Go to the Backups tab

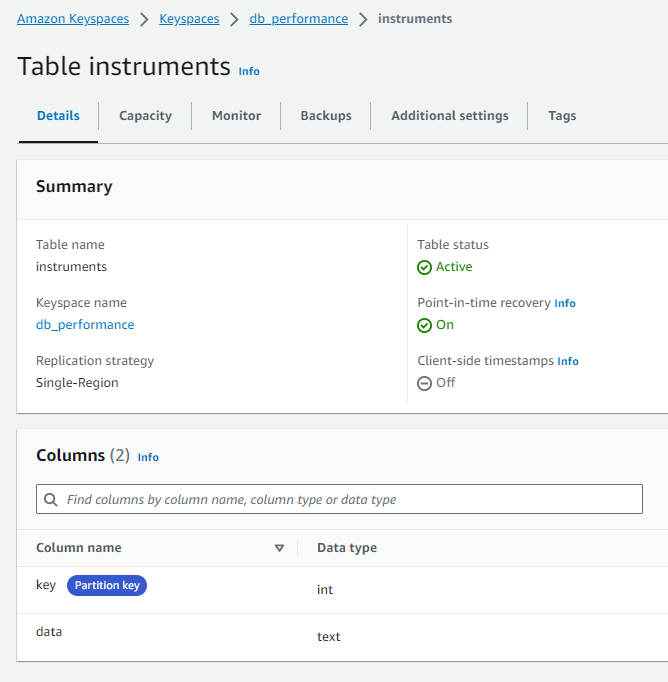click(326, 116)
